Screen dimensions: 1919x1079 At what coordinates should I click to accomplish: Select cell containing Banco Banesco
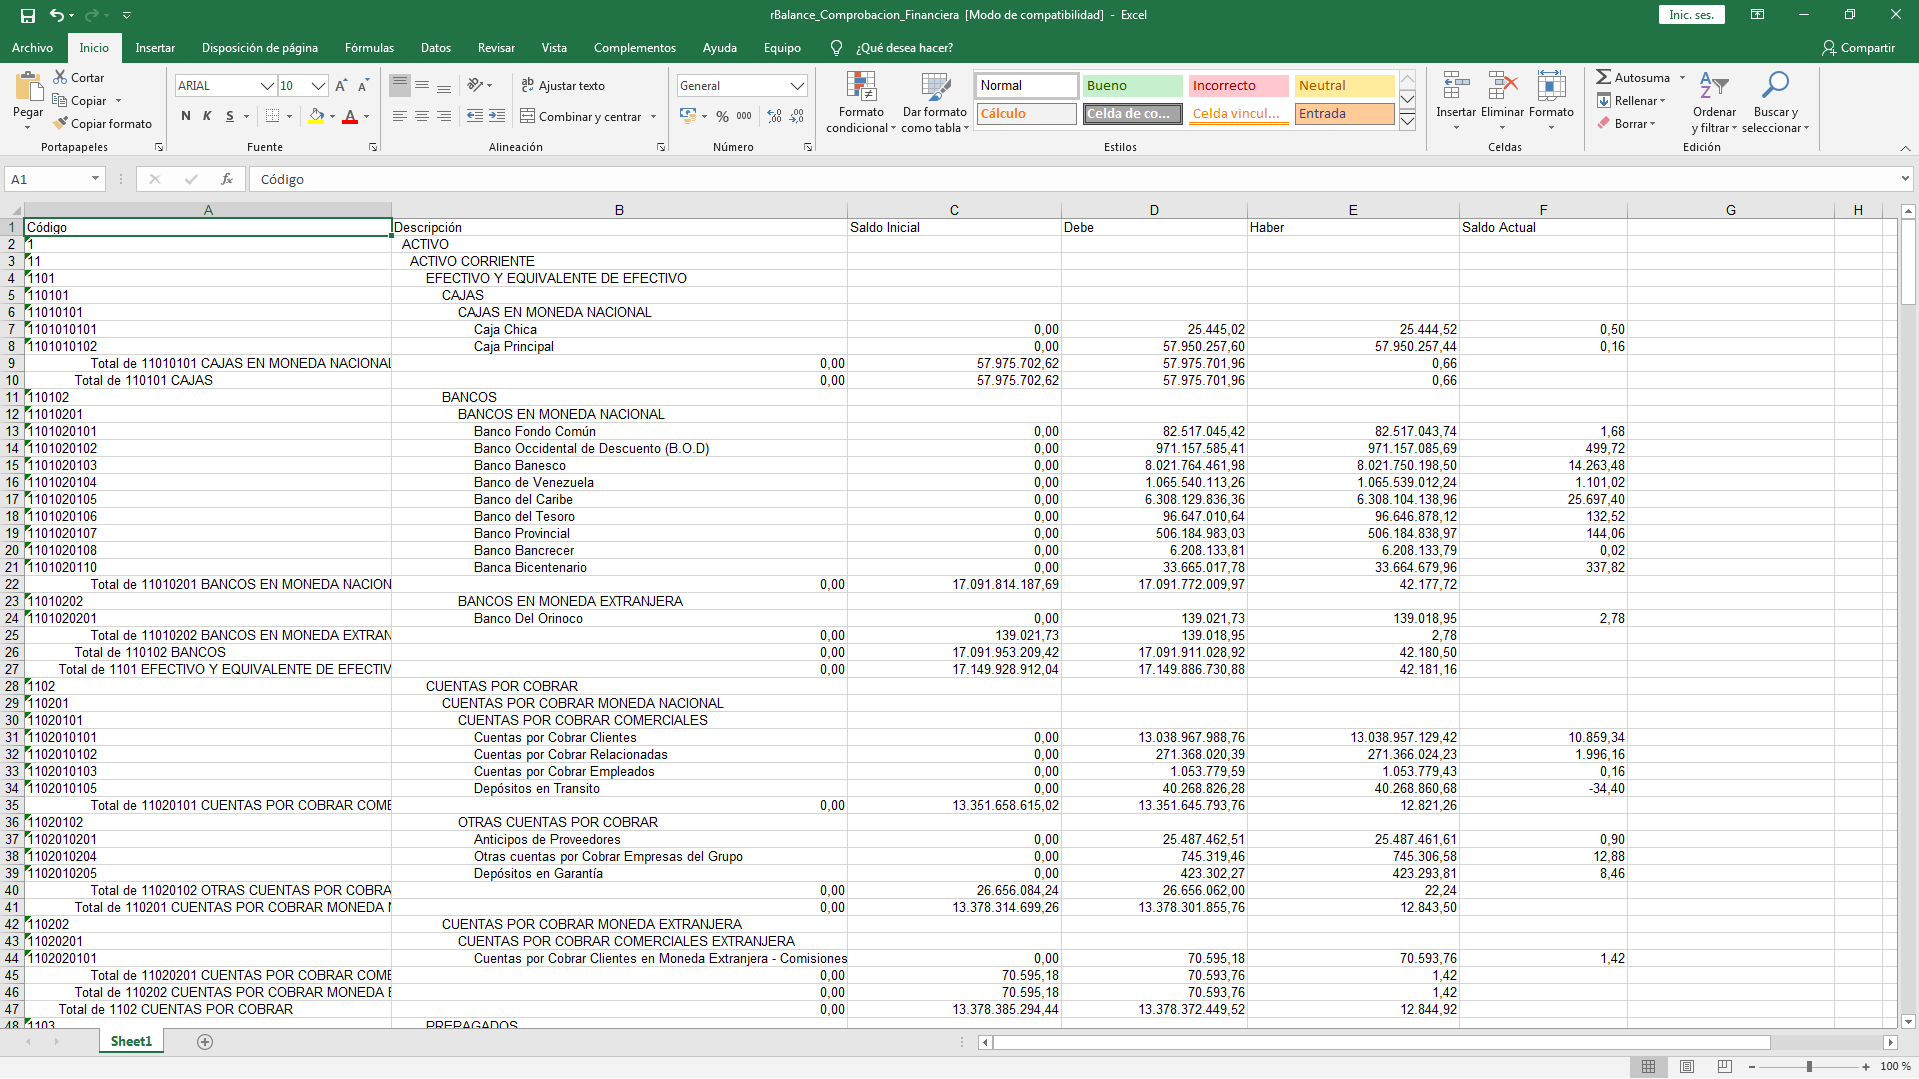(519, 466)
